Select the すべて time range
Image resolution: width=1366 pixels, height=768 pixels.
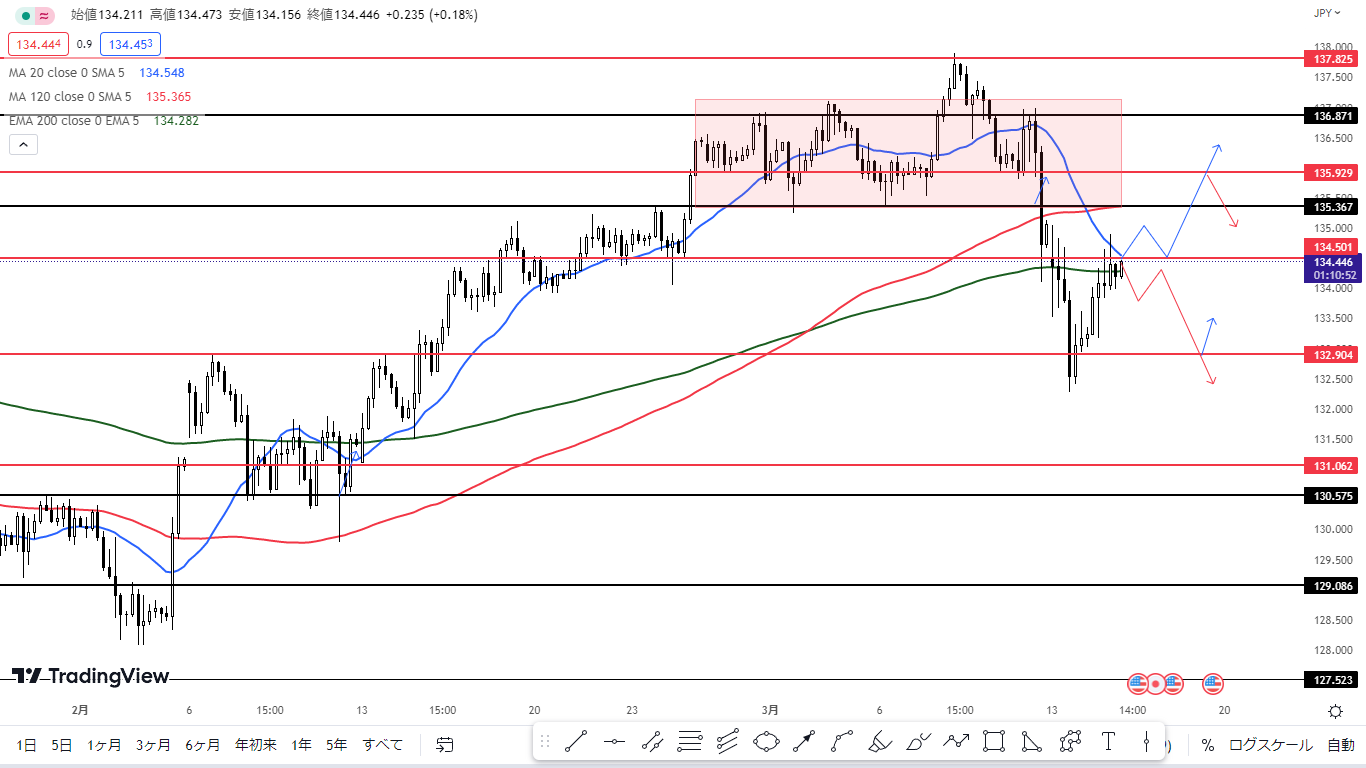click(x=383, y=745)
